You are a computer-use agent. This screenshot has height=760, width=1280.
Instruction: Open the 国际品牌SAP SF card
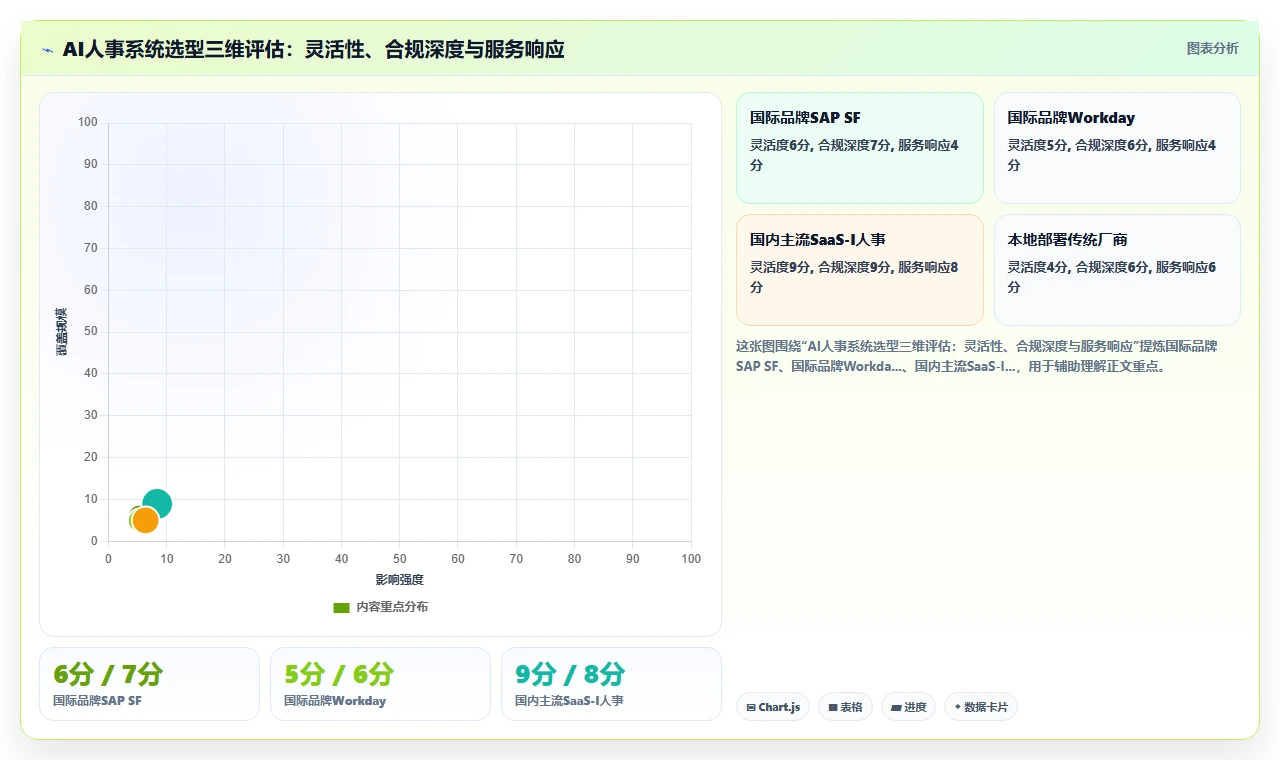[860, 148]
